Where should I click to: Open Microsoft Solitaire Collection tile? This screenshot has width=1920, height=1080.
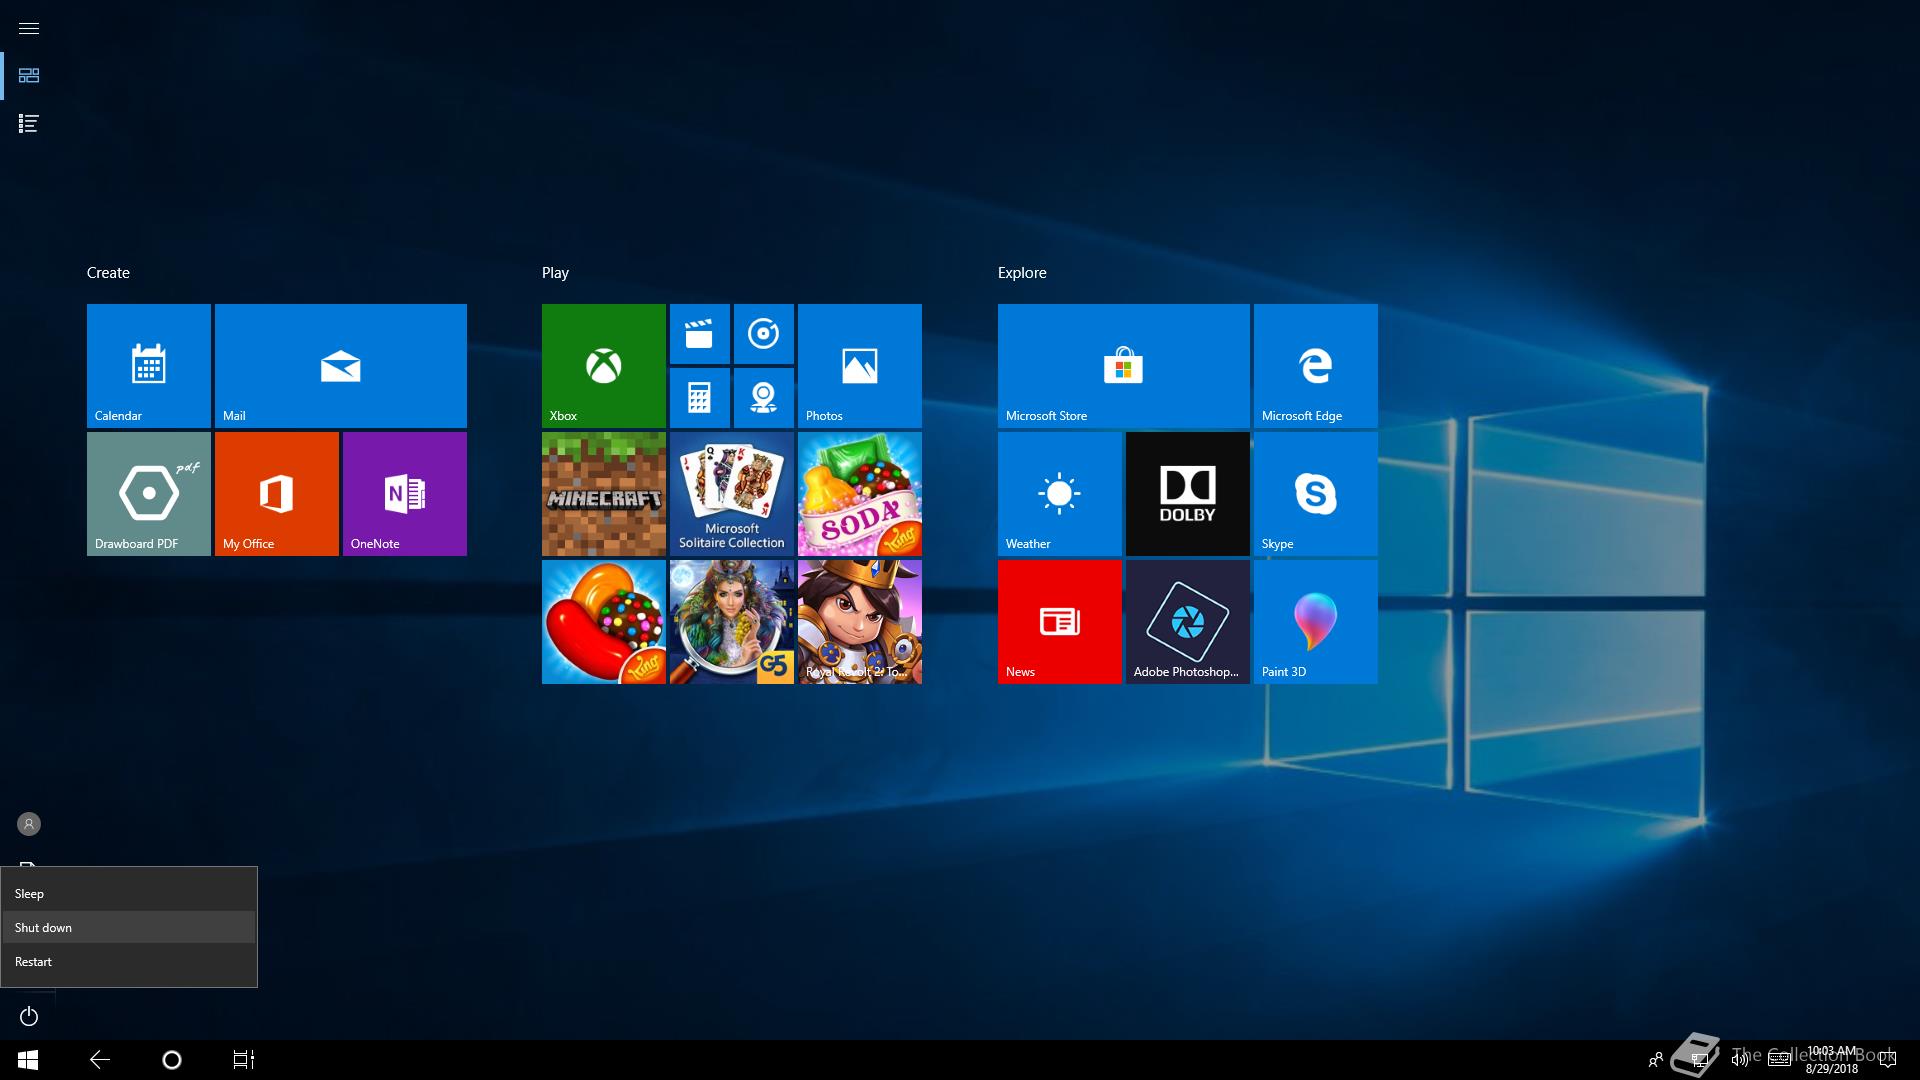click(732, 494)
